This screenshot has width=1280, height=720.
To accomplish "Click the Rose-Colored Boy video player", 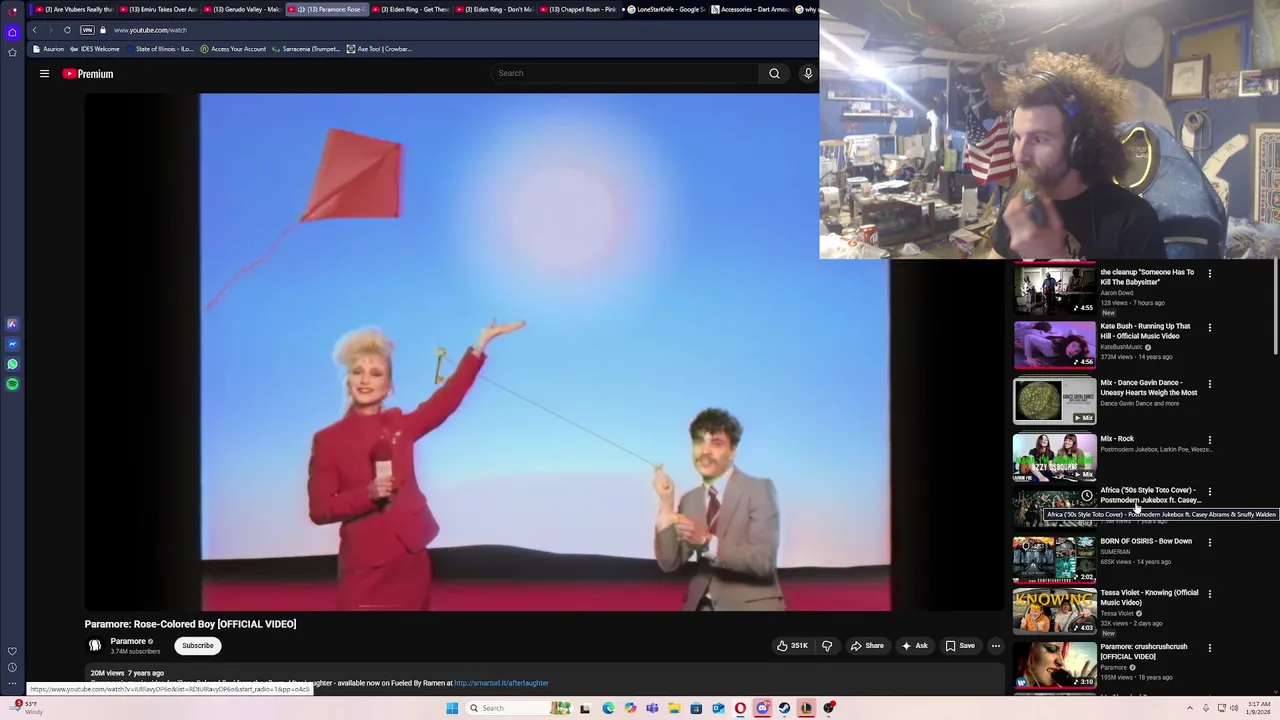I will tap(545, 352).
